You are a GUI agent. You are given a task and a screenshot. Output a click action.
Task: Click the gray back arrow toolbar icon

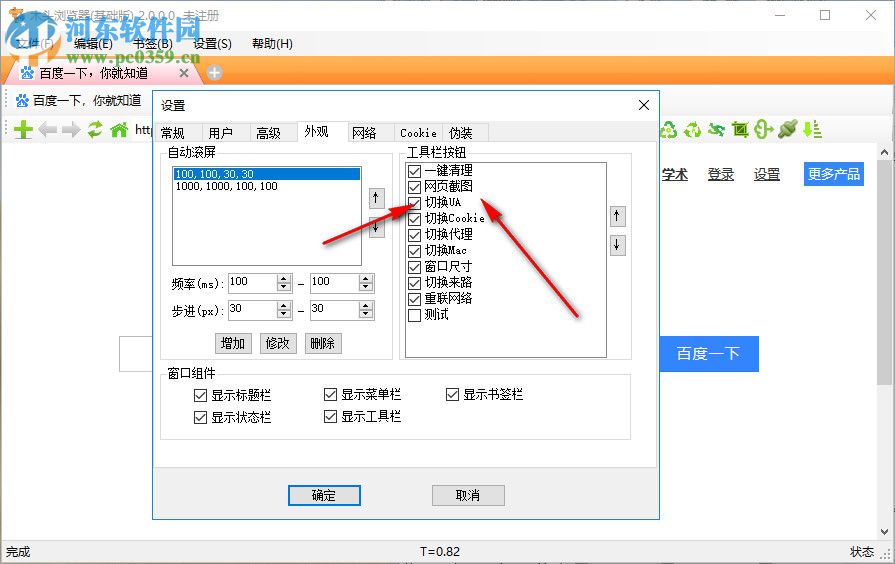pos(48,130)
